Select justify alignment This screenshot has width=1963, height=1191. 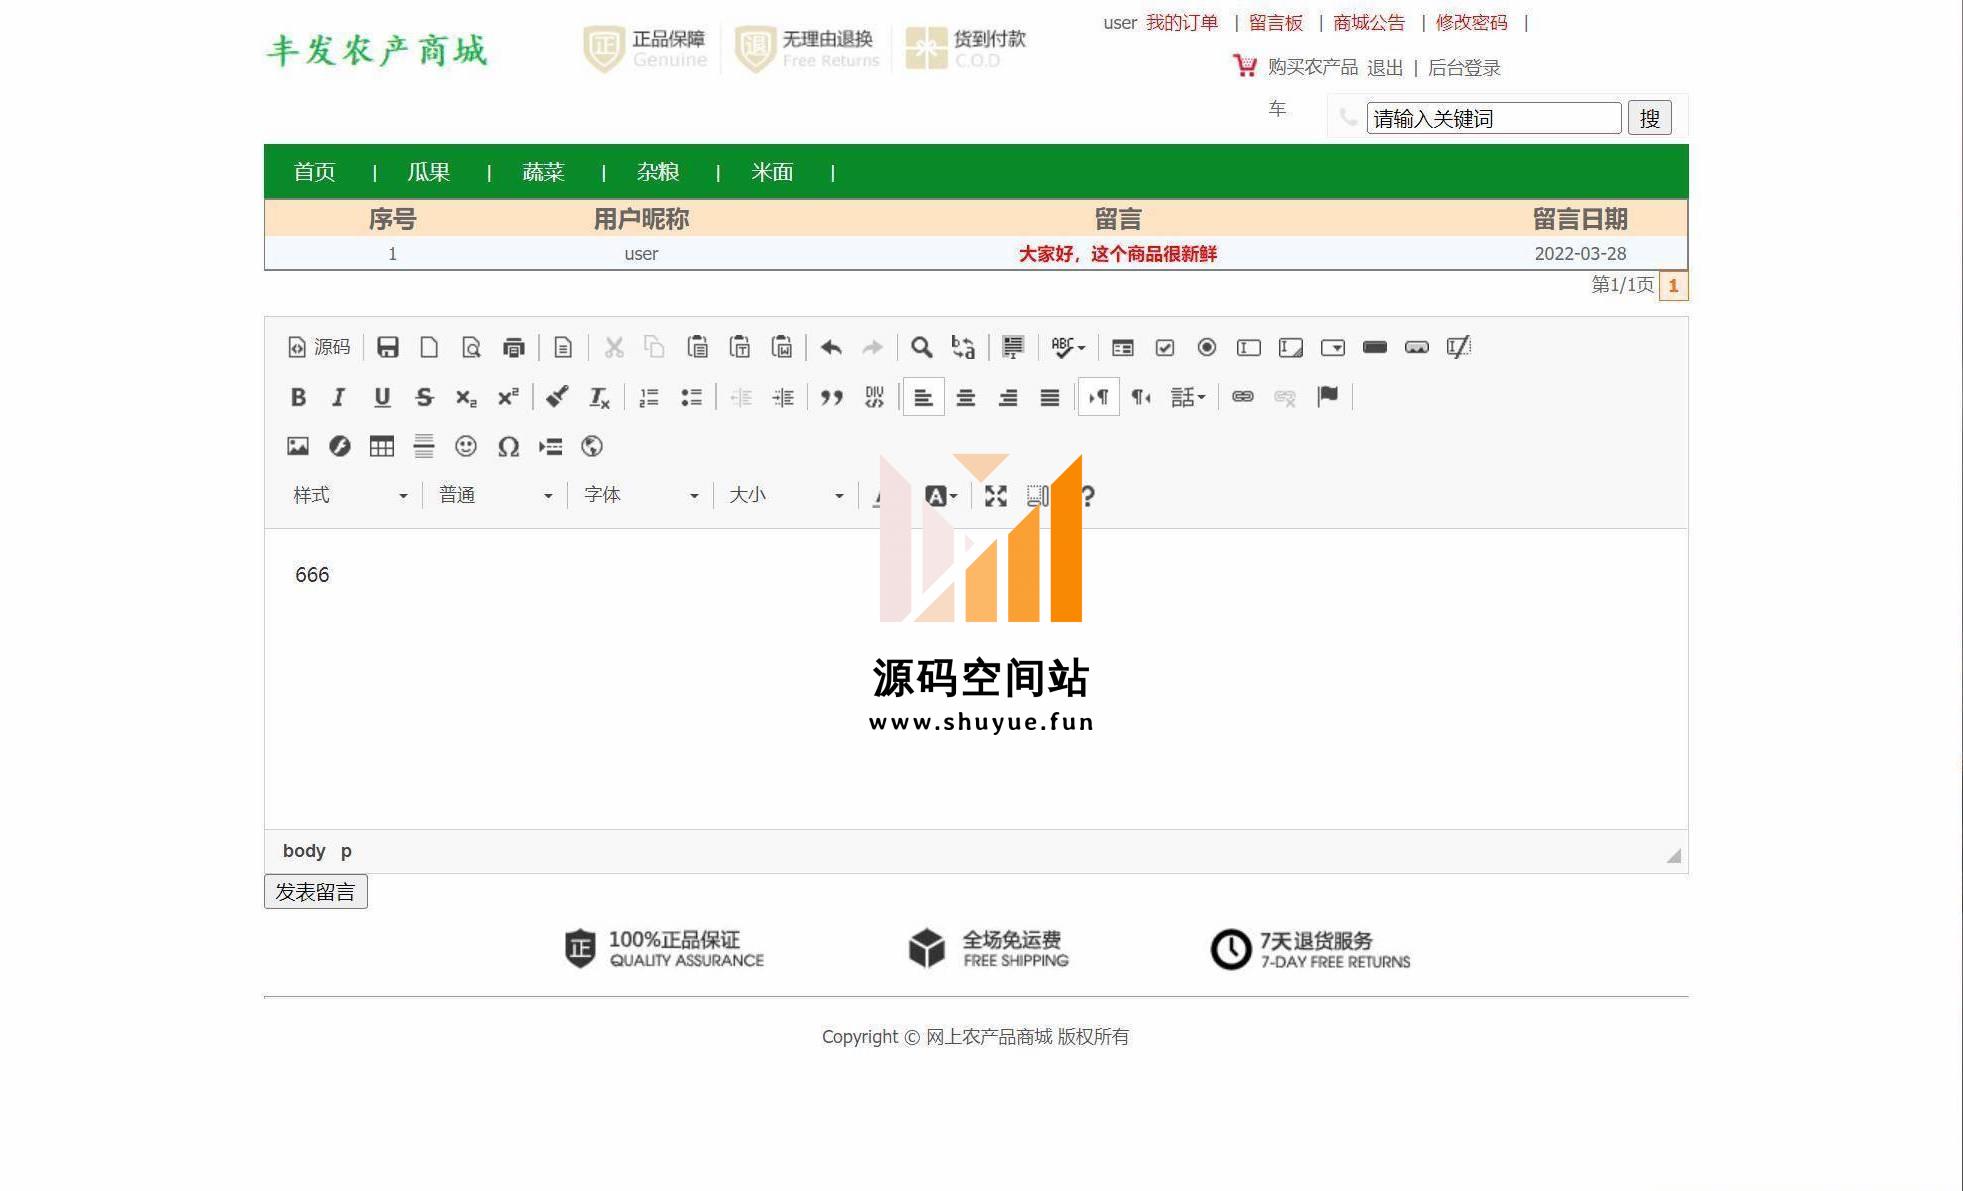(x=1050, y=397)
